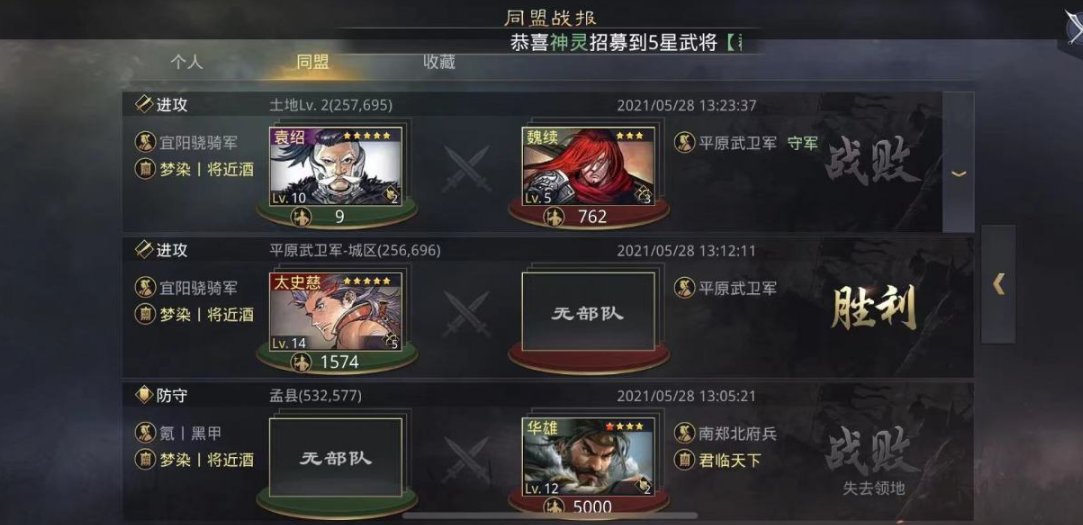Click crossed swords icon in second report
This screenshot has width=1083, height=525.
pos(467,314)
